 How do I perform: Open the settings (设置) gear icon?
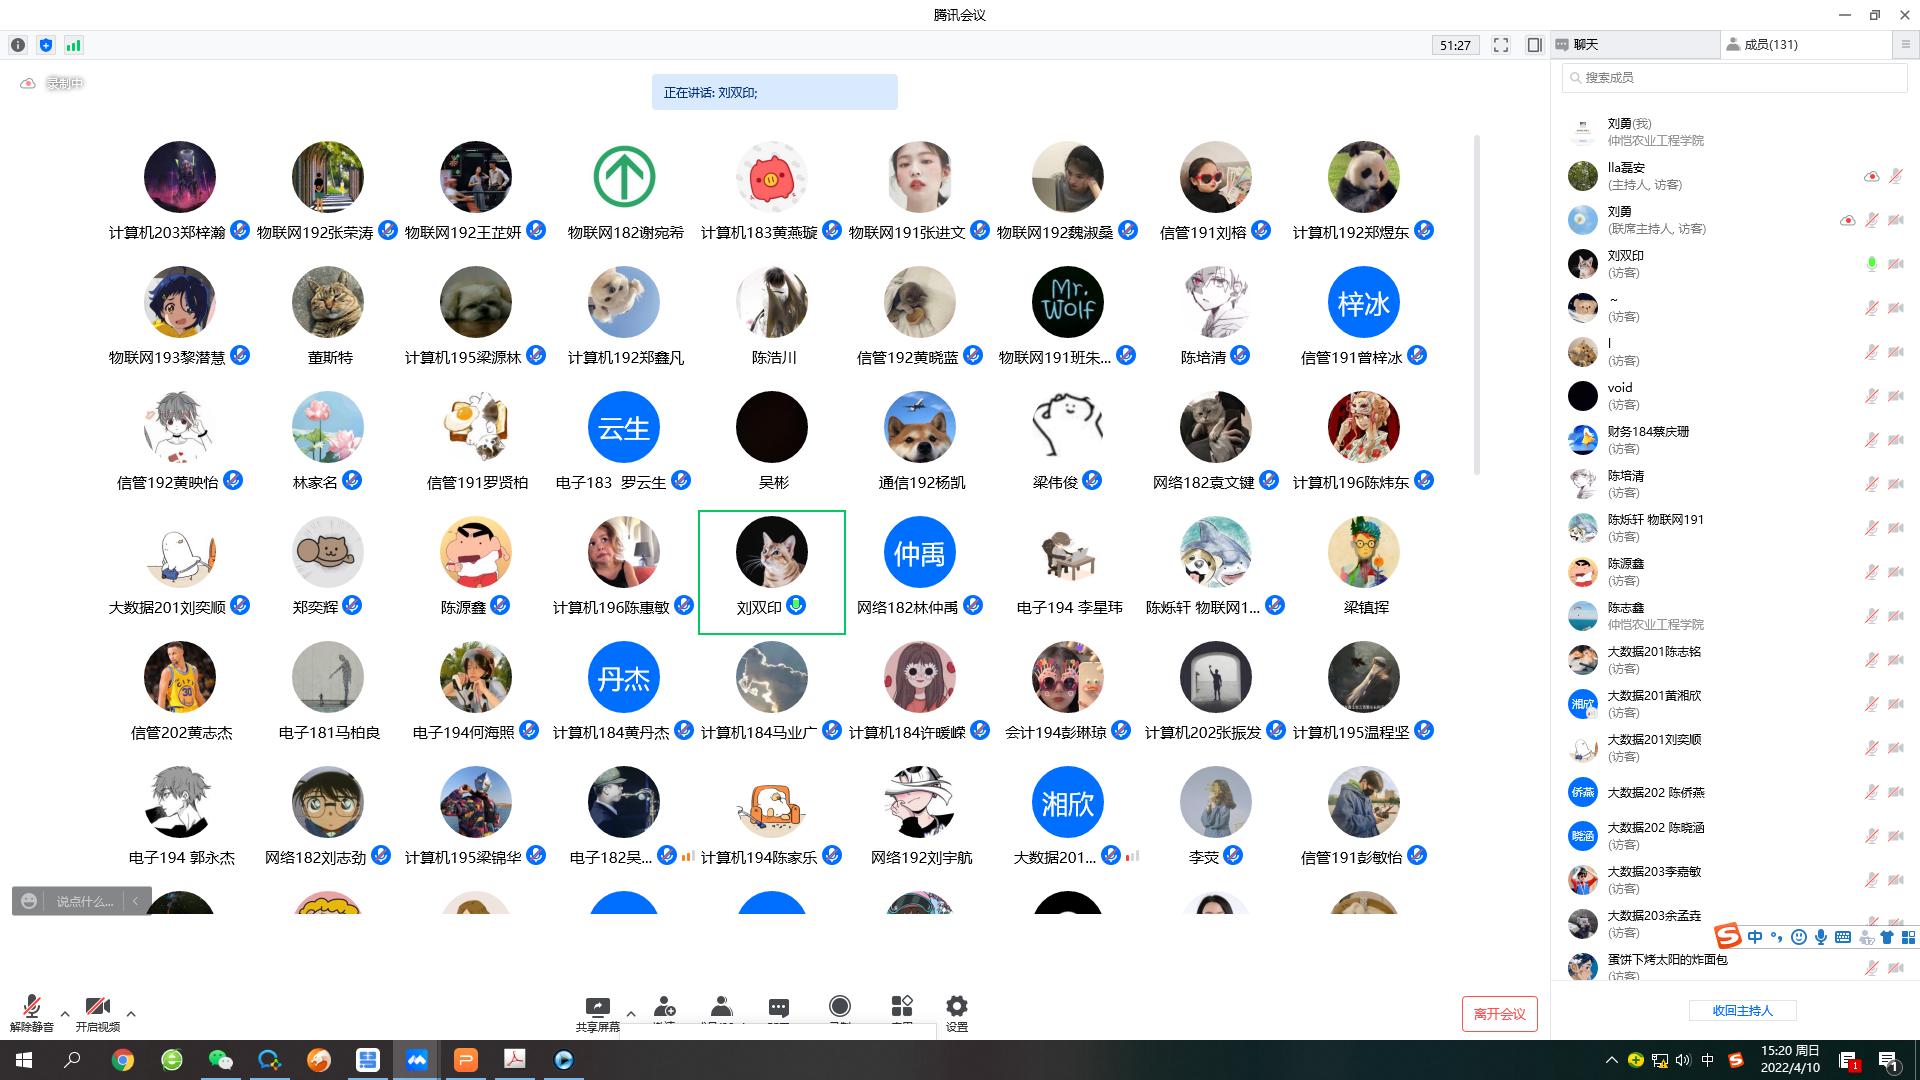click(x=956, y=1006)
